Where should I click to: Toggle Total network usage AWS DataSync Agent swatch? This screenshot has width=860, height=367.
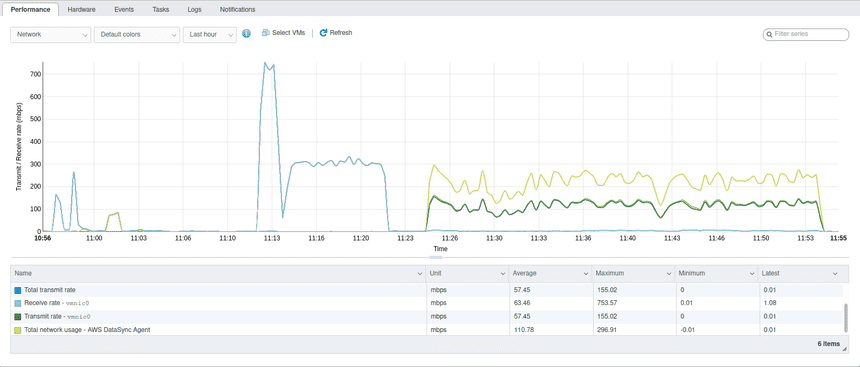[18, 330]
